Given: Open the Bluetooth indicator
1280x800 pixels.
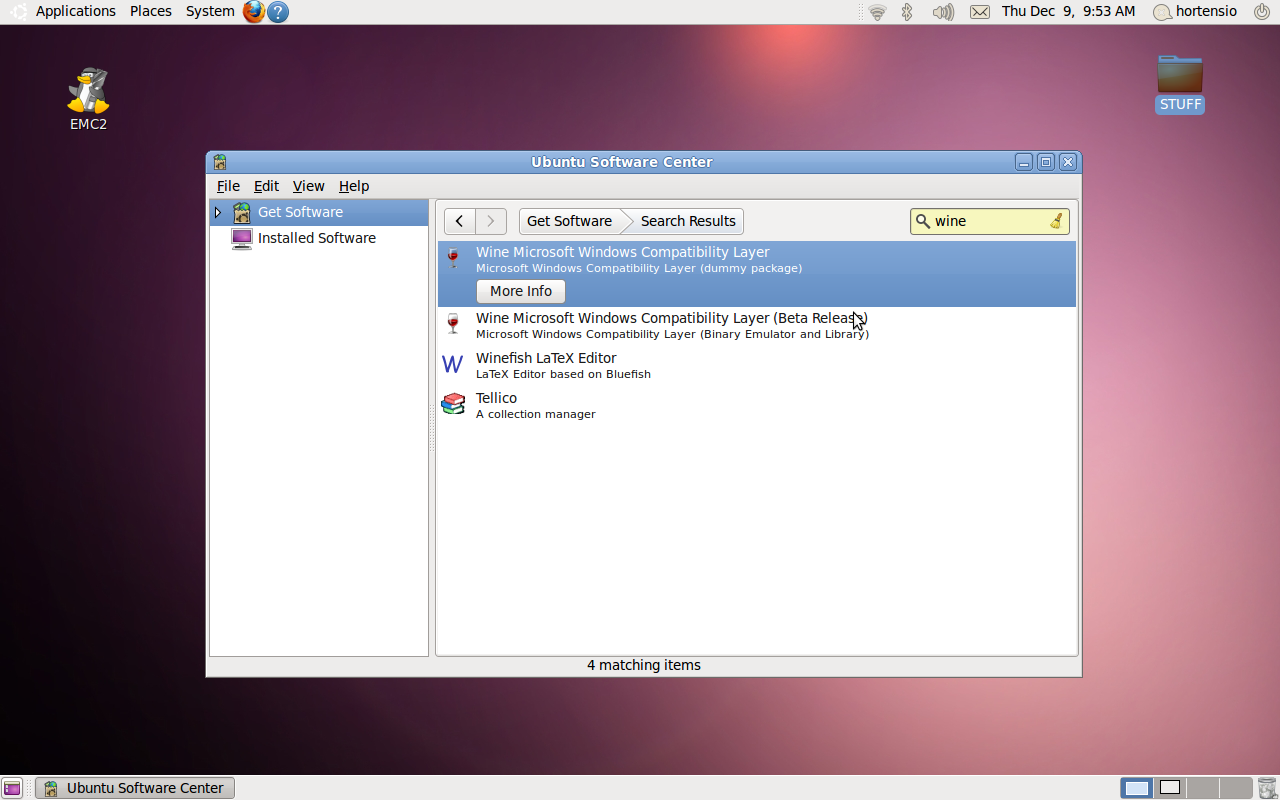Looking at the screenshot, I should tap(907, 12).
